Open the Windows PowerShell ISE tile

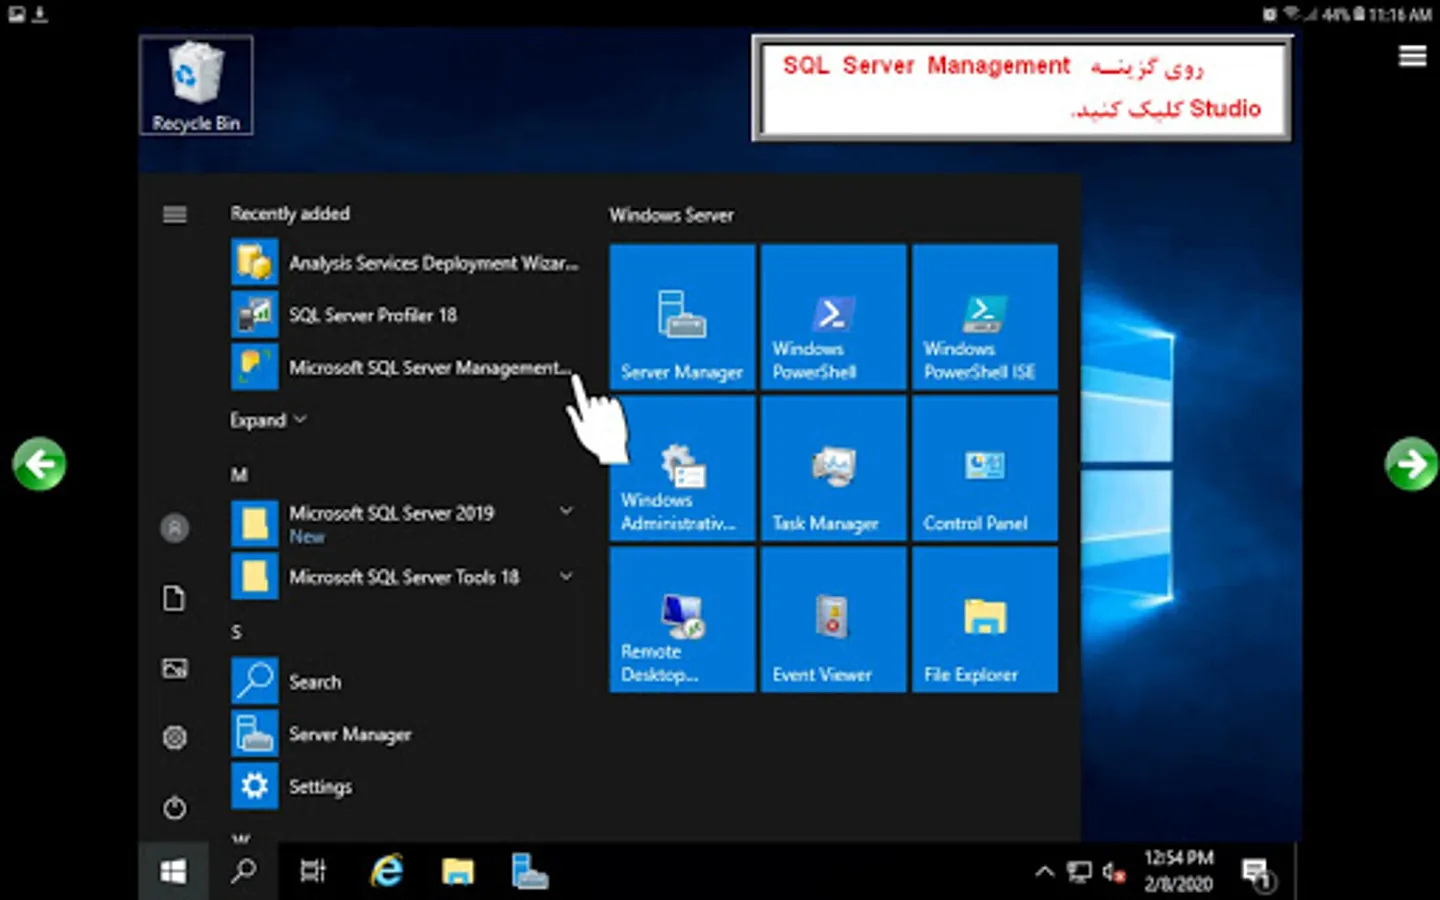pos(984,316)
